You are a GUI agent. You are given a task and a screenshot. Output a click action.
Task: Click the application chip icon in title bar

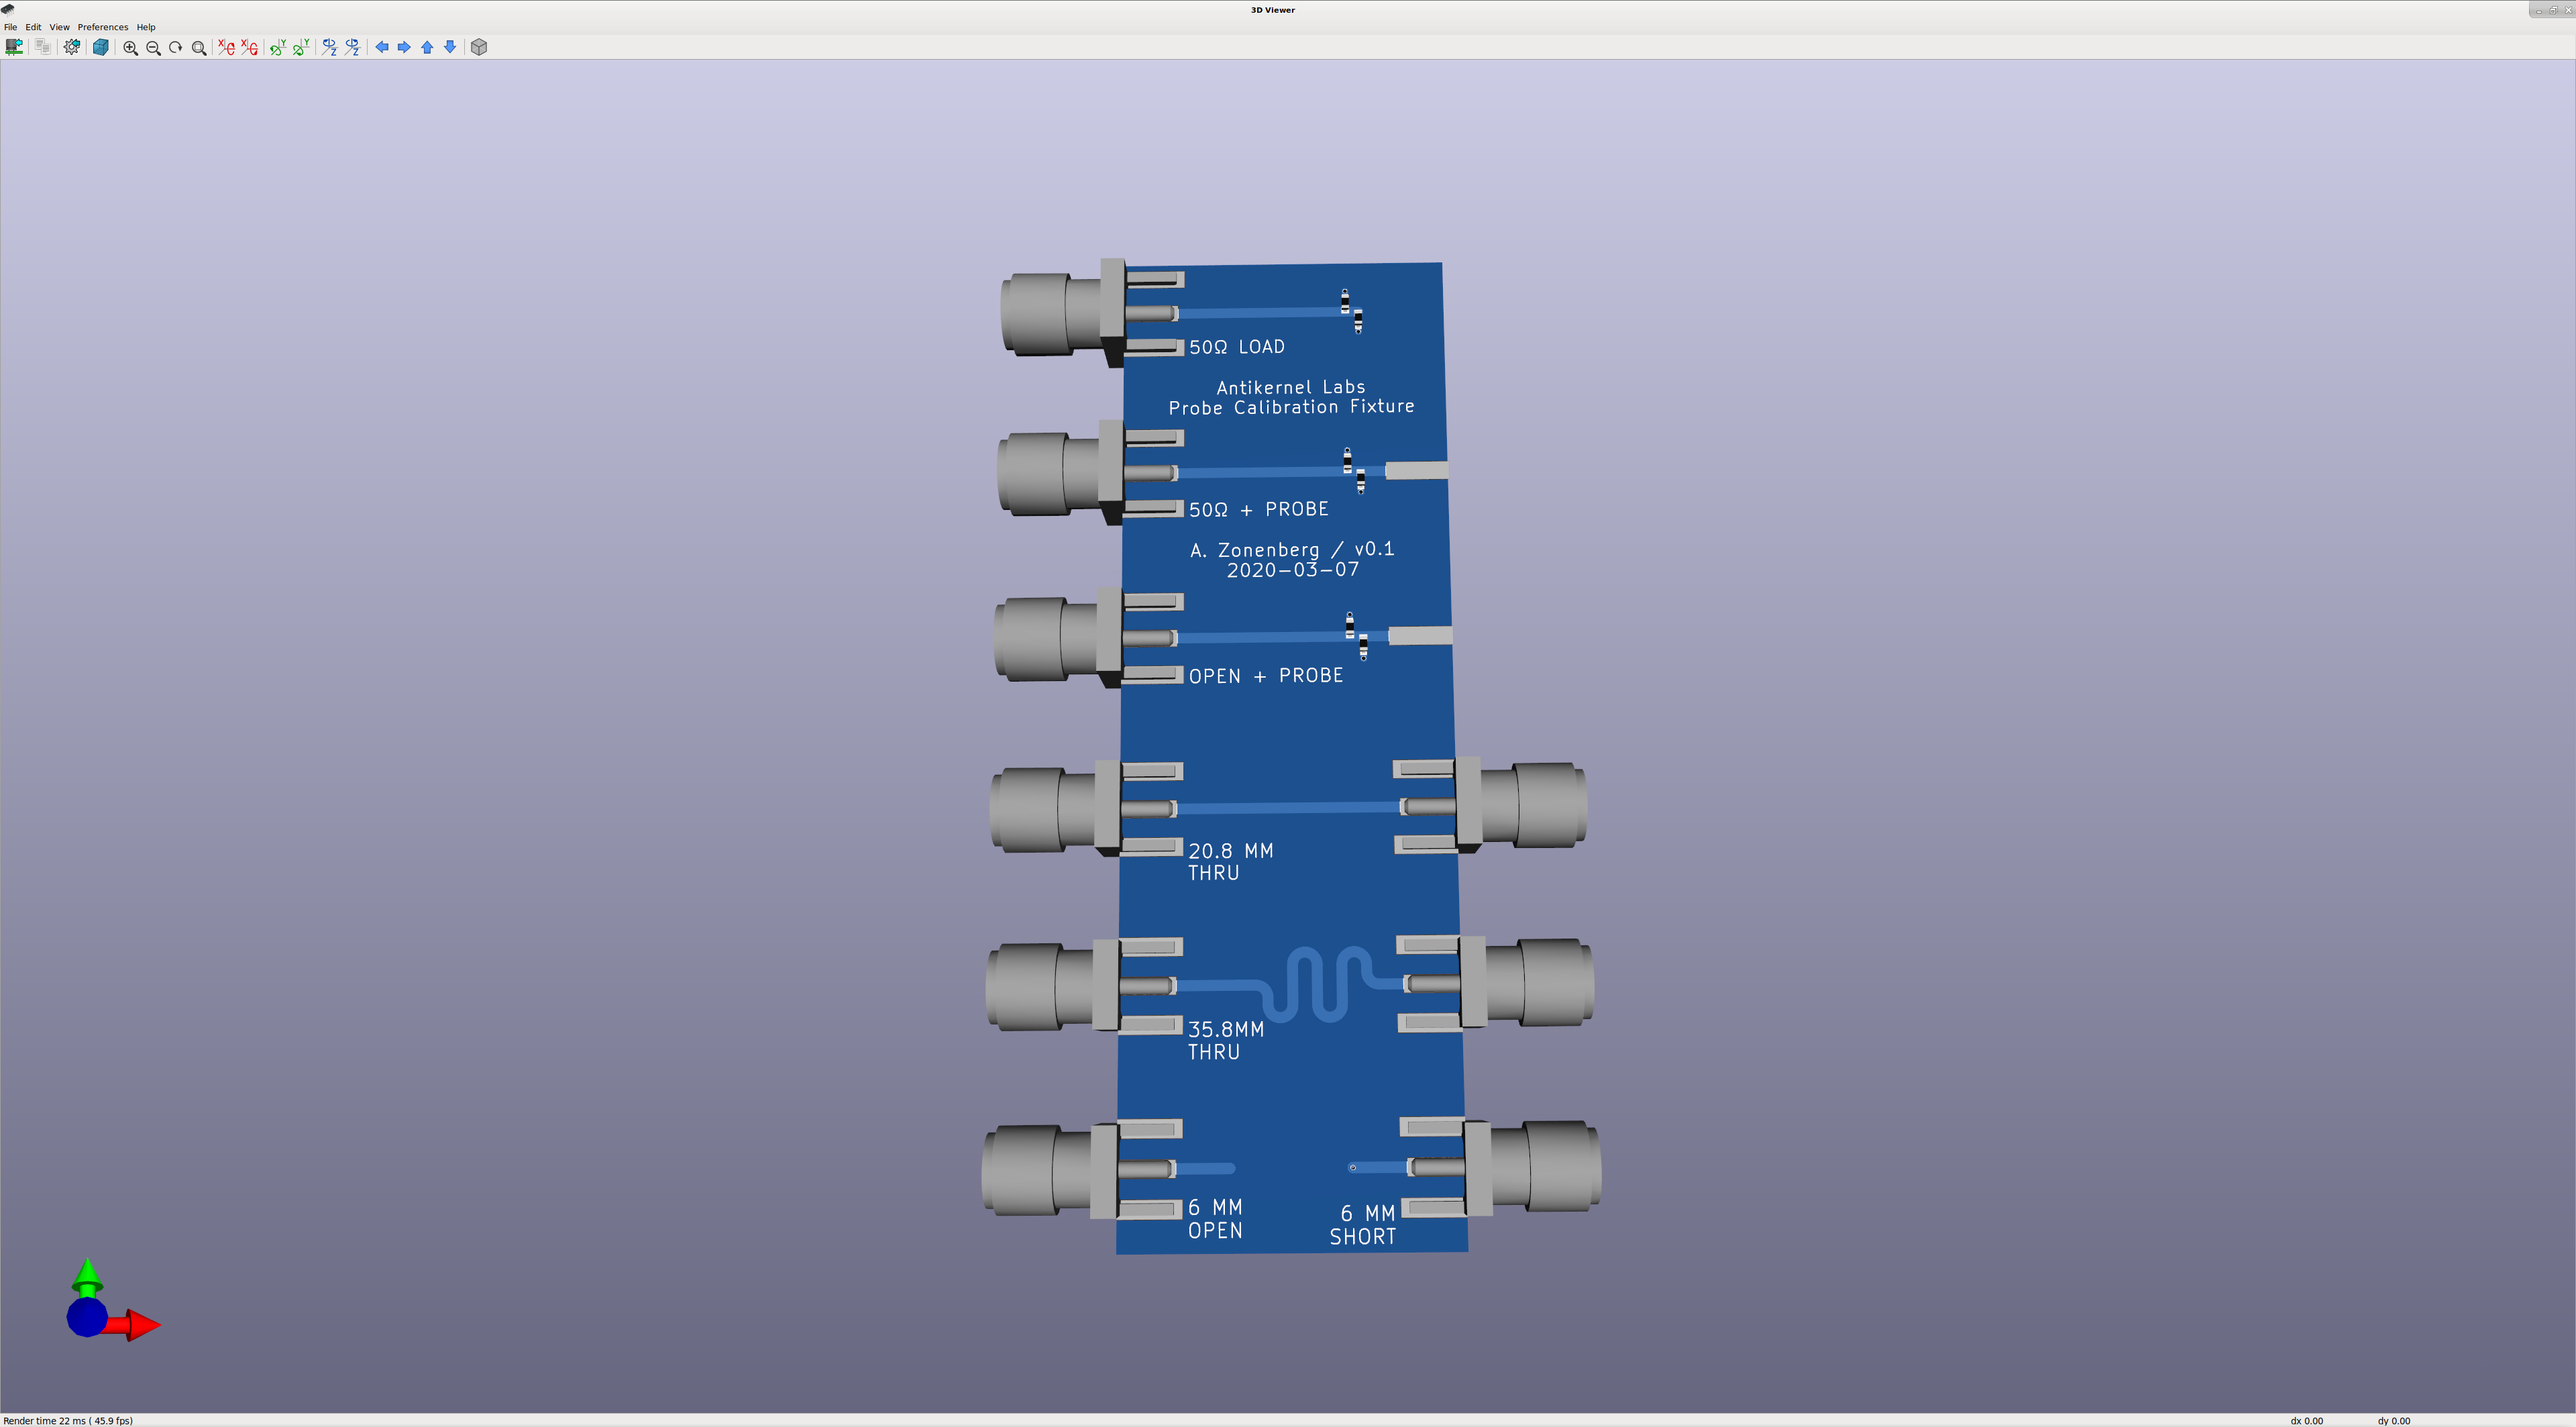pyautogui.click(x=8, y=9)
